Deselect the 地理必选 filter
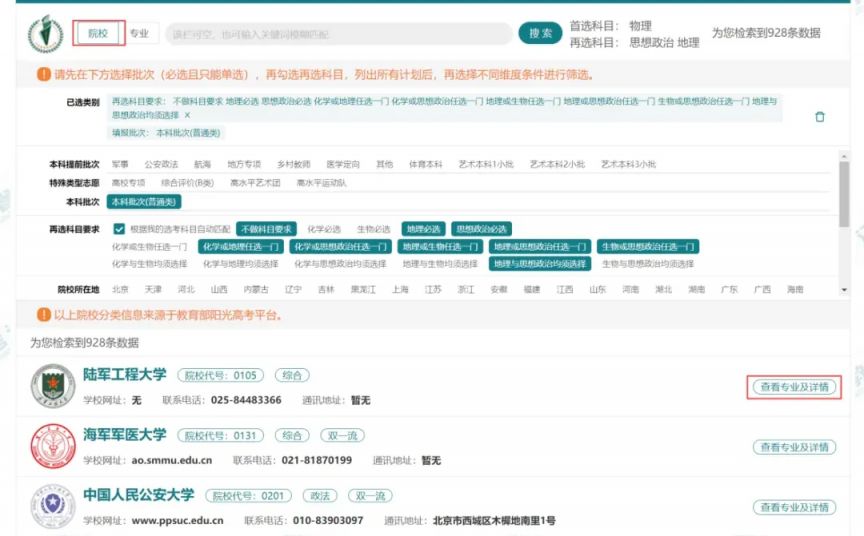Image resolution: width=864 pixels, height=536 pixels. pos(423,229)
